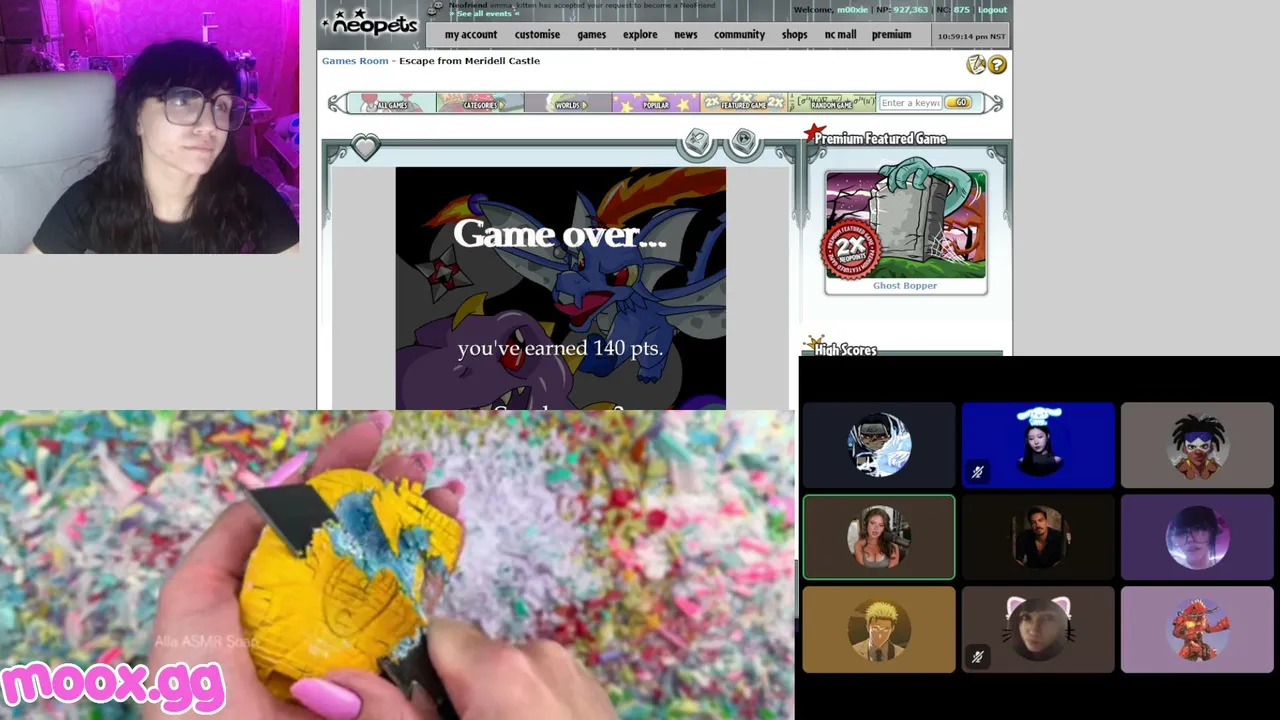
Task: Click the 'Game over...' title text
Action: pos(559,234)
